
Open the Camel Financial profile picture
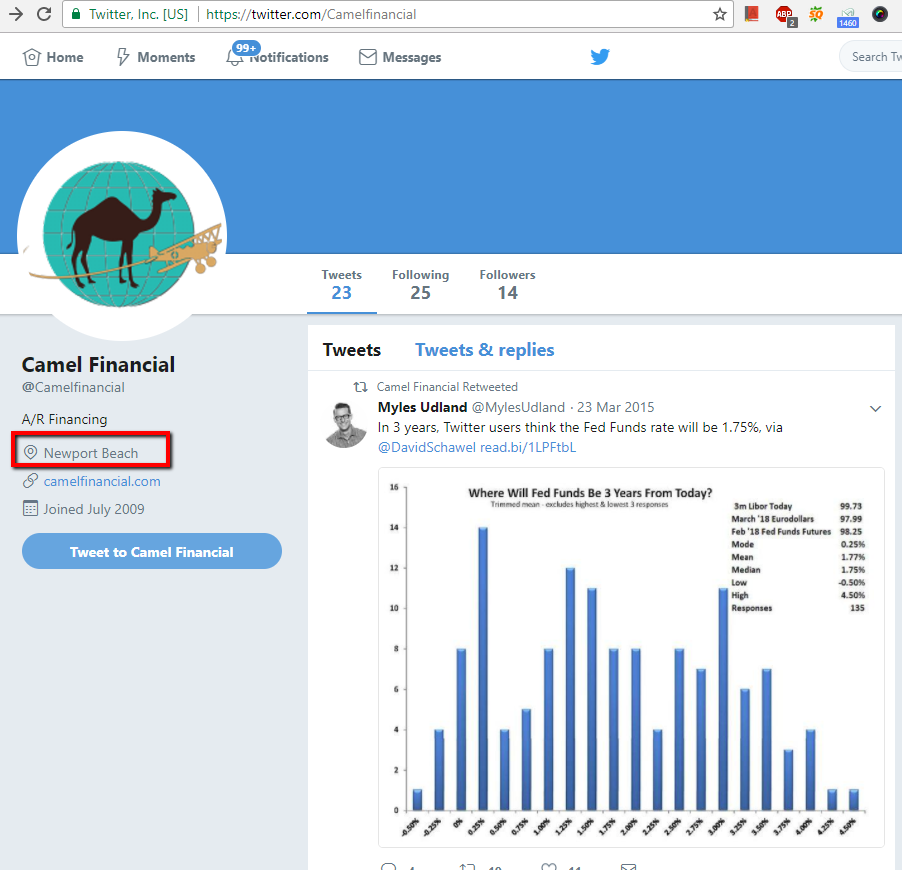tap(122, 235)
